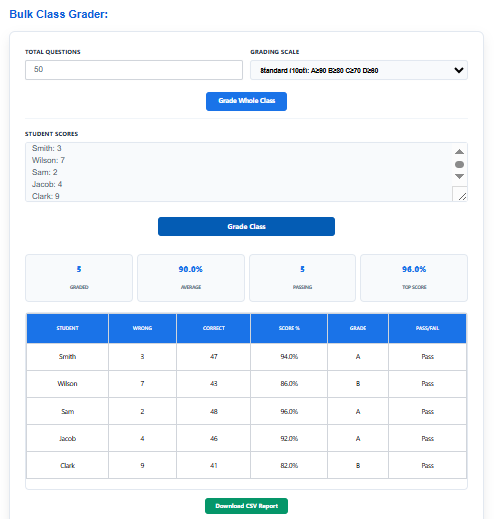Click the "Wilson: 7" line in the textarea

(x=48, y=160)
